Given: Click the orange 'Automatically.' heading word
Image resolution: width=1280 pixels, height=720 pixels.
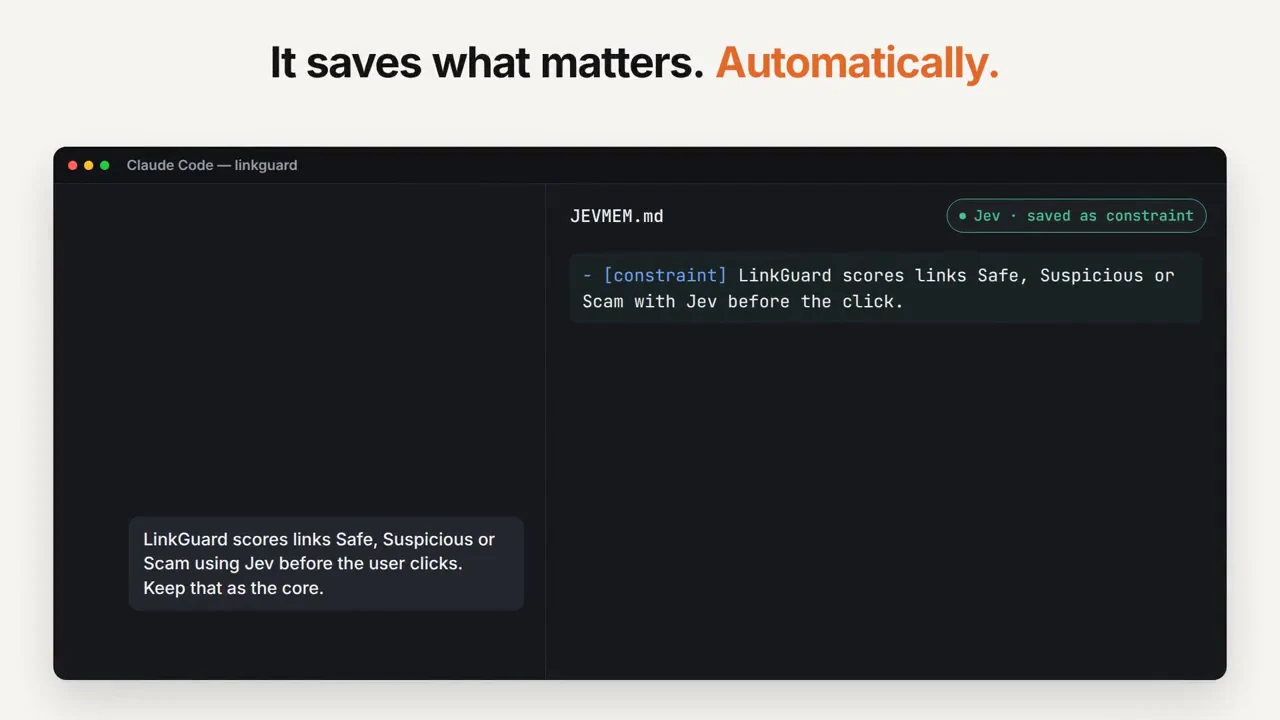Looking at the screenshot, I should pos(857,63).
